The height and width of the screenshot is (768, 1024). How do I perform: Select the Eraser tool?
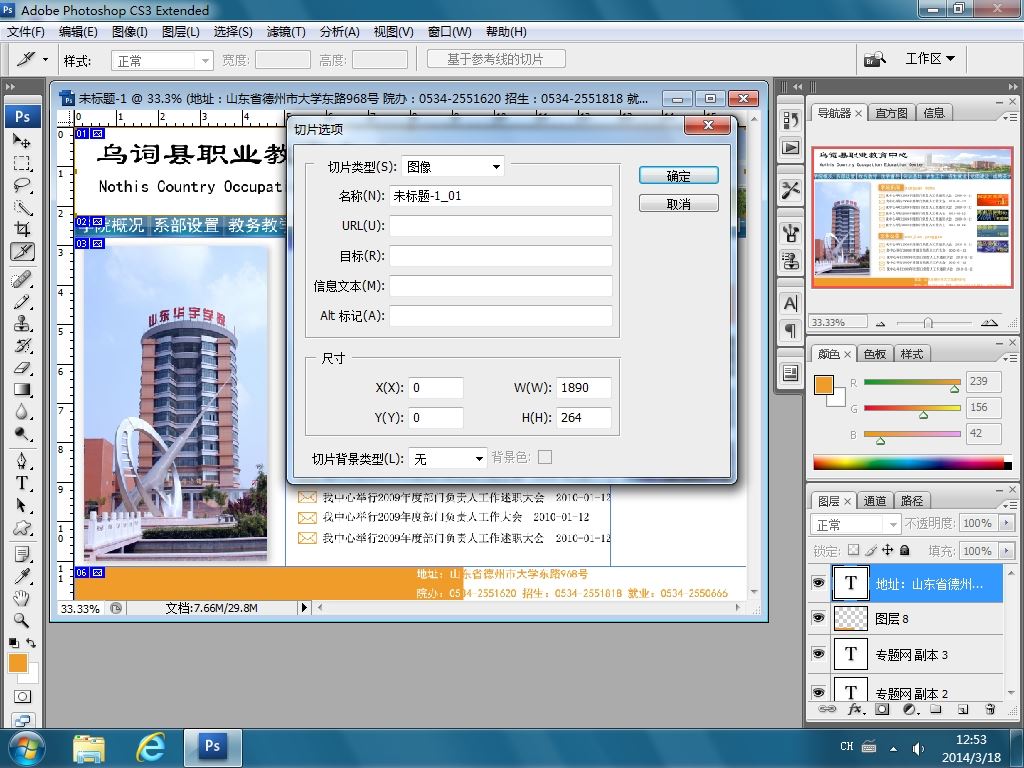point(22,368)
